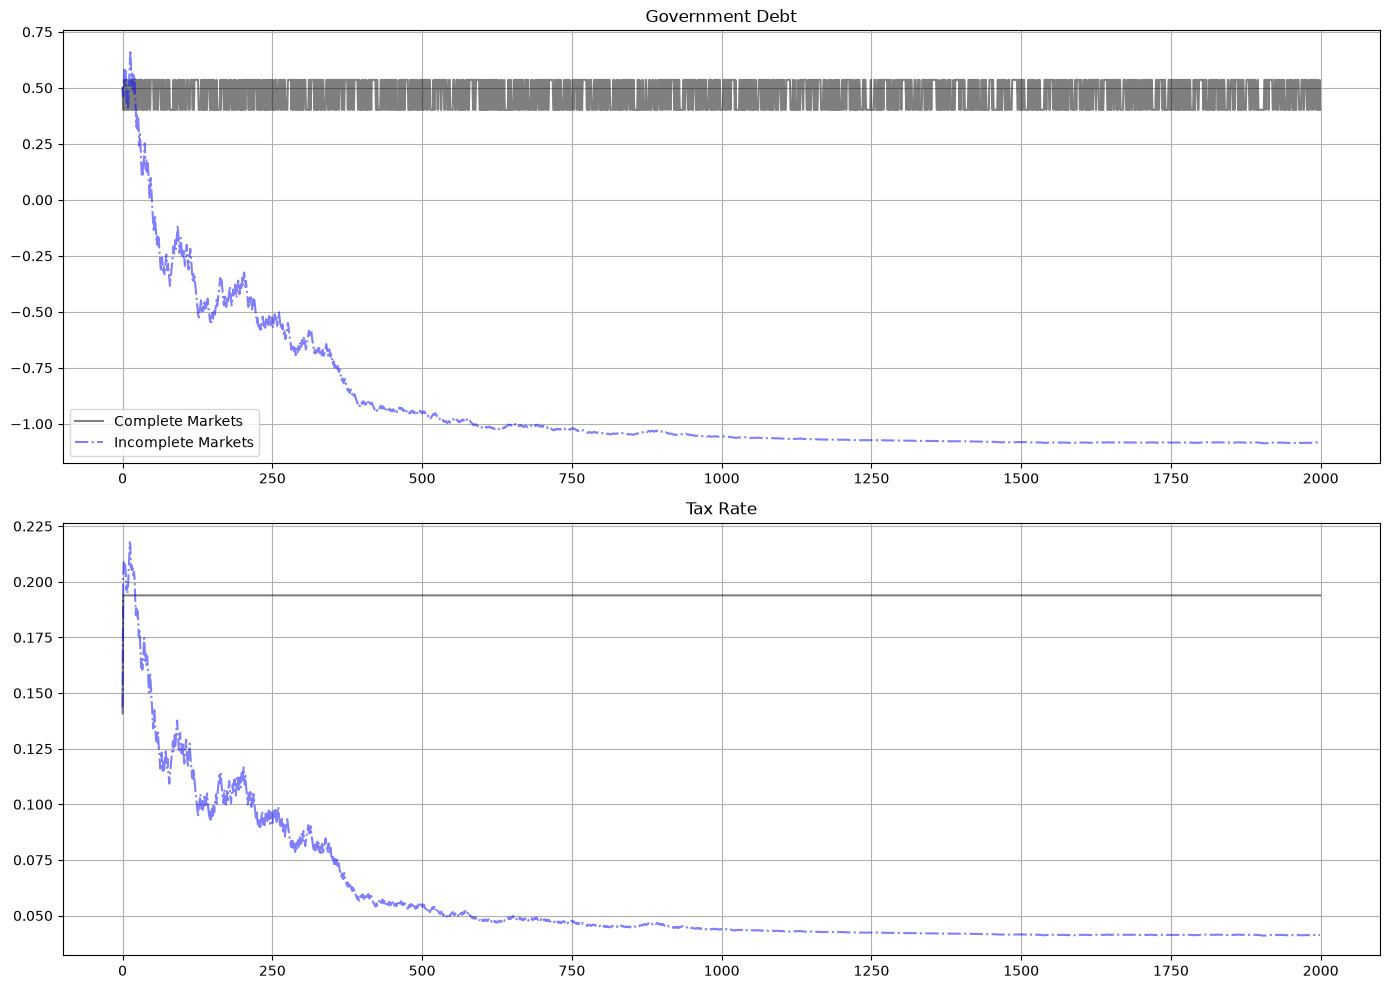Click y-axis label 0.00 on the Government Debt plot

point(37,200)
